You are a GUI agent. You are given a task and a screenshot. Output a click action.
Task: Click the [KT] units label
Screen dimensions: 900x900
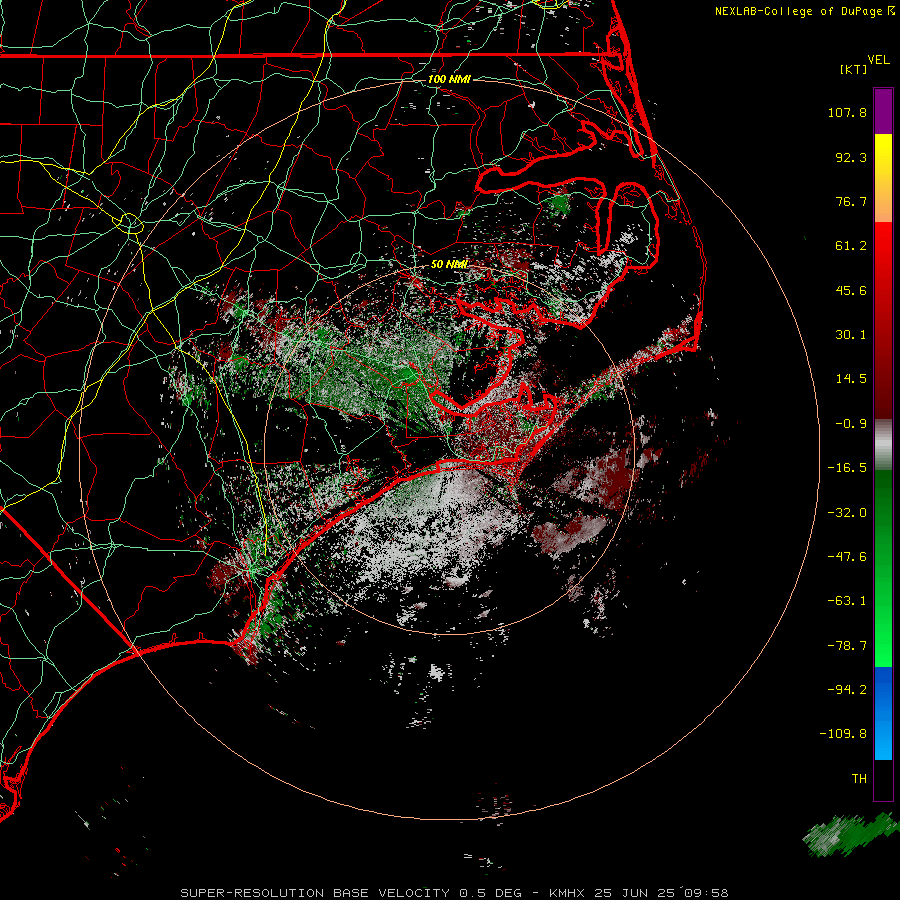[854, 69]
